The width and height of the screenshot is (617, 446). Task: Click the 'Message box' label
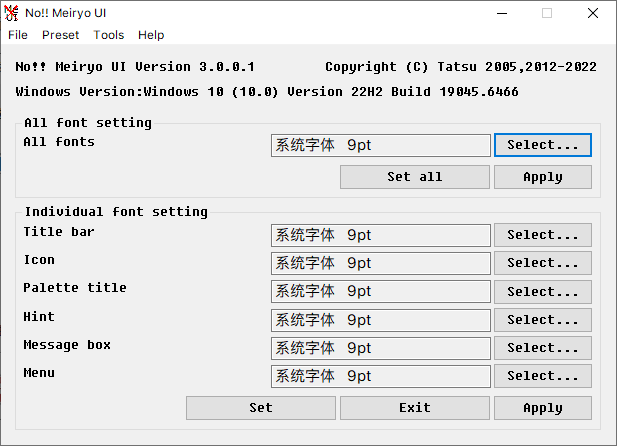click(x=67, y=345)
